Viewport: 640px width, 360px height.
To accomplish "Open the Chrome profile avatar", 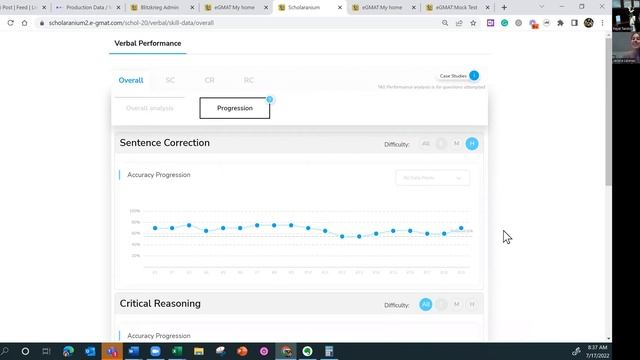I will [589, 23].
